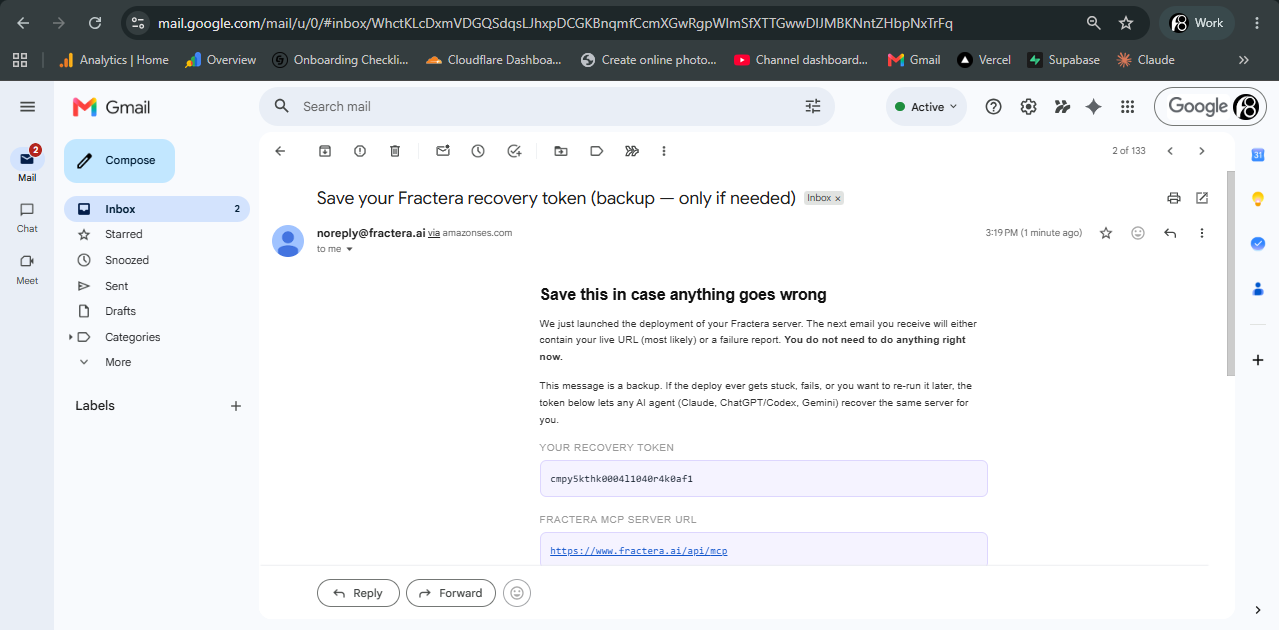Screen dimensions: 1279x630
Task: Open Gmail main menu hamburger
Action: coord(27,107)
